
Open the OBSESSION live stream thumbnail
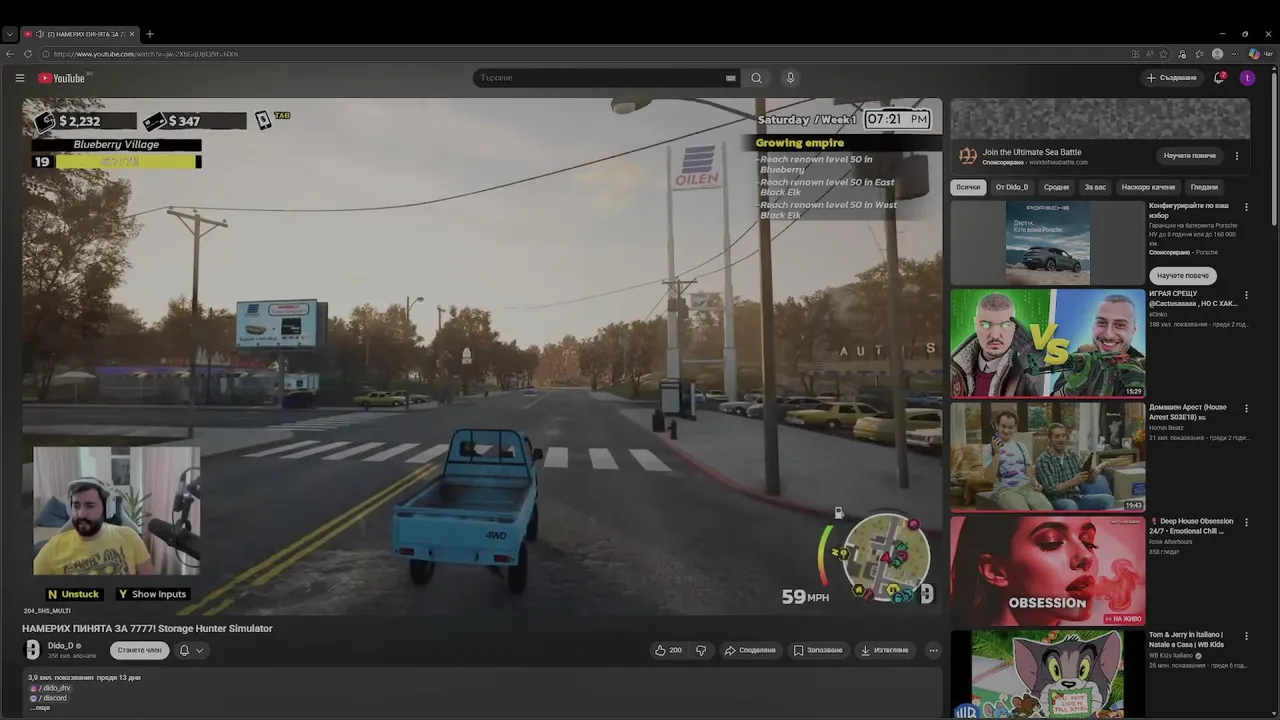click(1047, 571)
